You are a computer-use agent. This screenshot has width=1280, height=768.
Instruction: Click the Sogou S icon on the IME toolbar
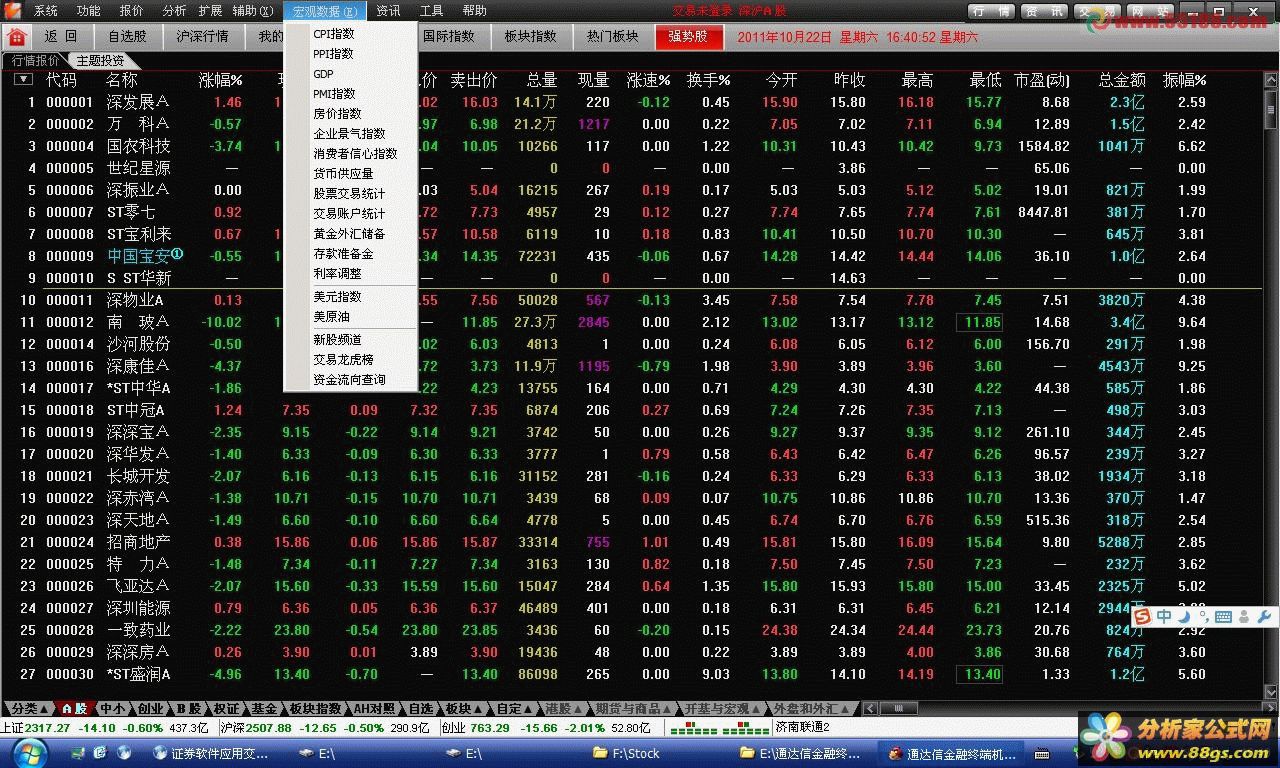pos(1142,617)
